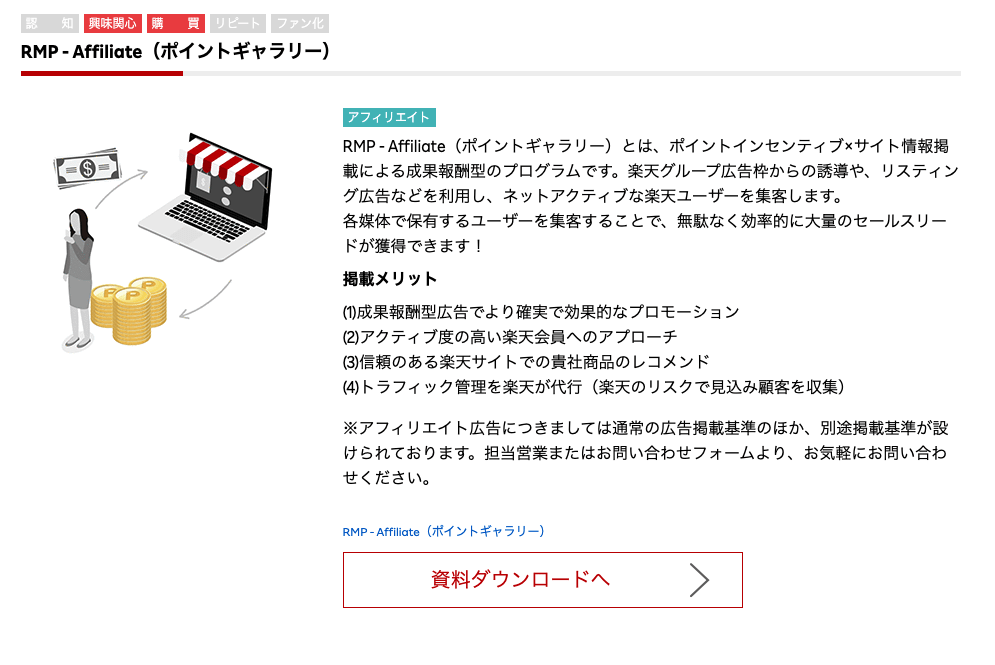995x665 pixels.
Task: Click the 資料ダウンロードへ download button
Action: 543,580
